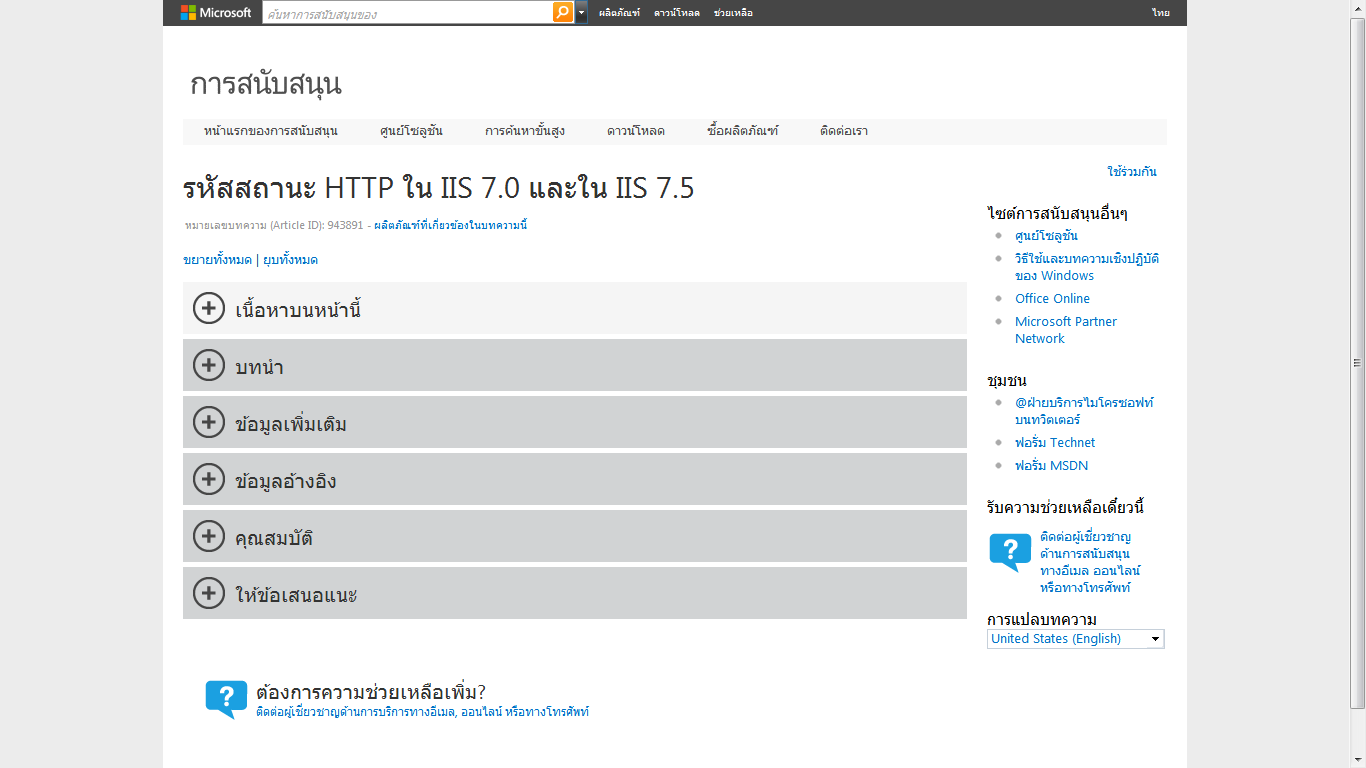Click the บทนำ heading text
Viewport: 1366px width, 768px height.
pos(259,367)
